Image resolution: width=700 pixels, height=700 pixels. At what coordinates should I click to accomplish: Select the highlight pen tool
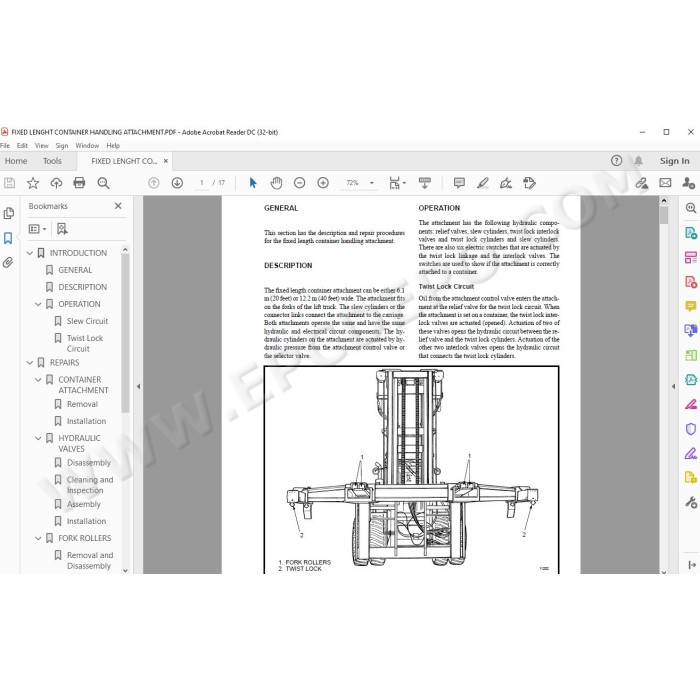[483, 183]
